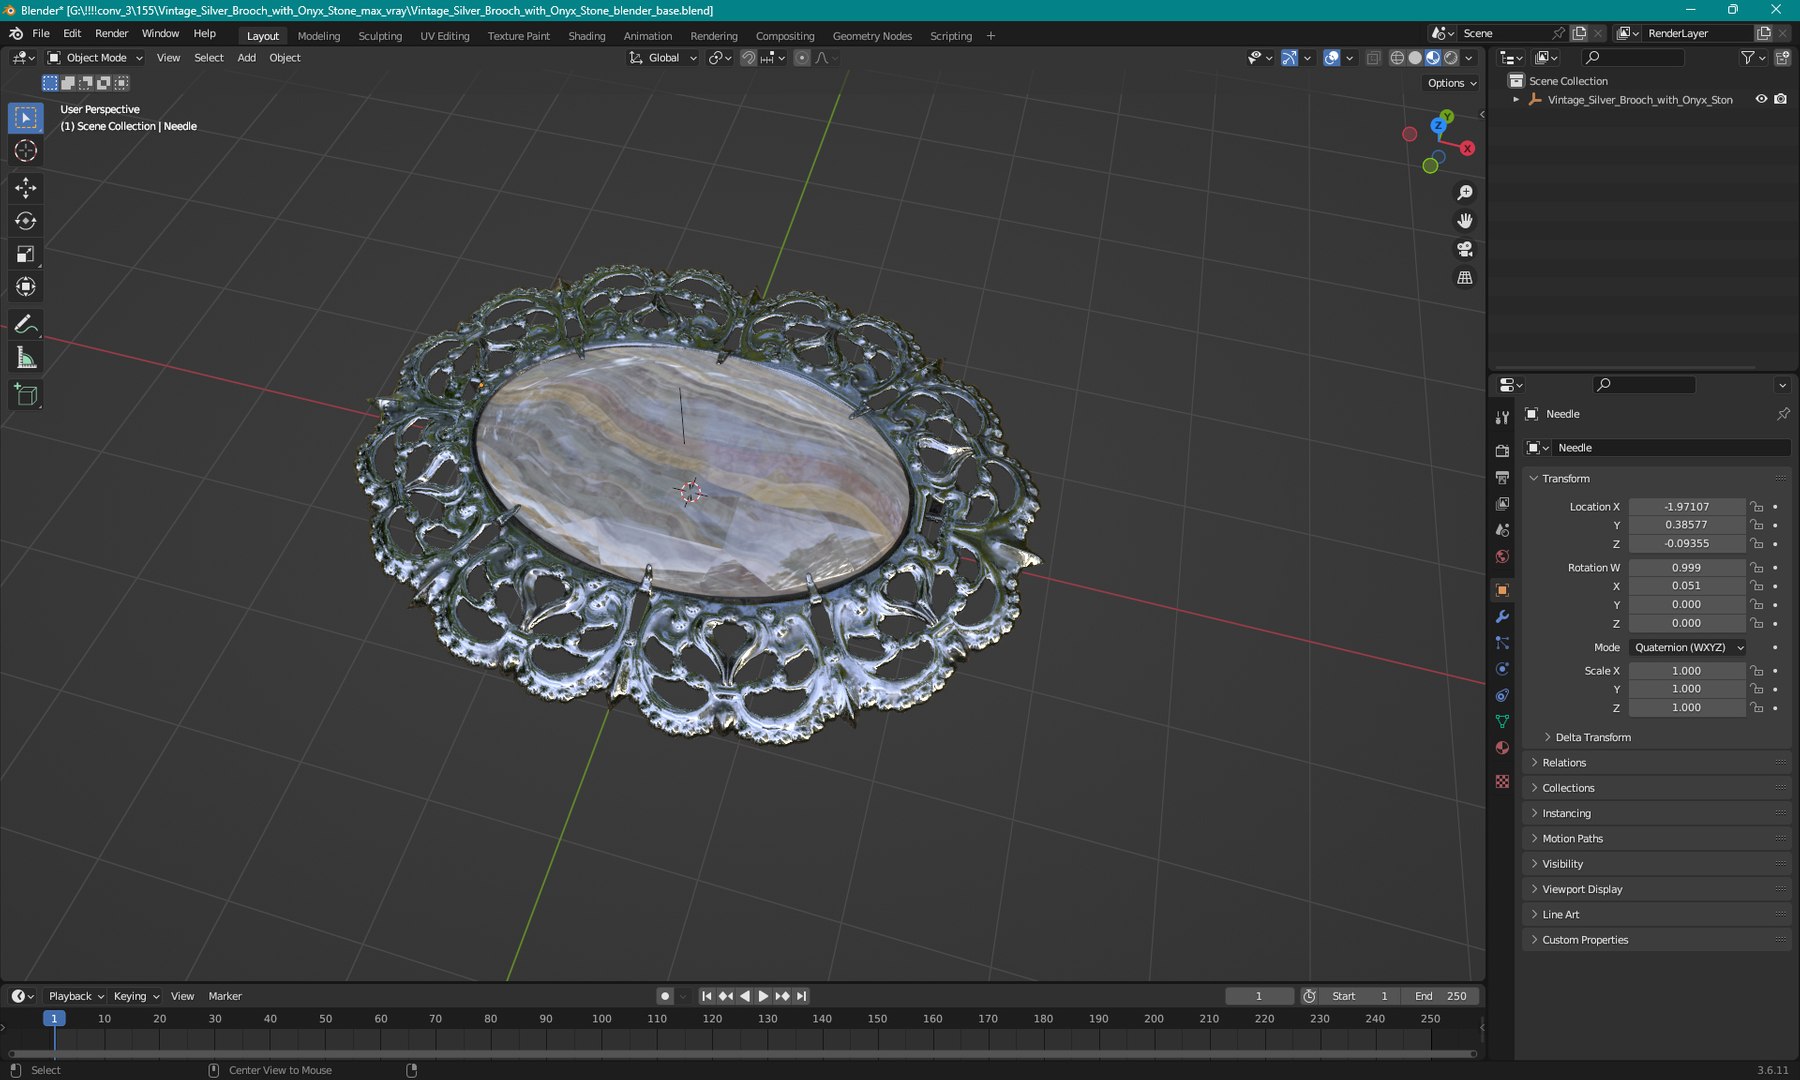Image resolution: width=1800 pixels, height=1080 pixels.
Task: Activate the Move tool
Action: coord(26,188)
